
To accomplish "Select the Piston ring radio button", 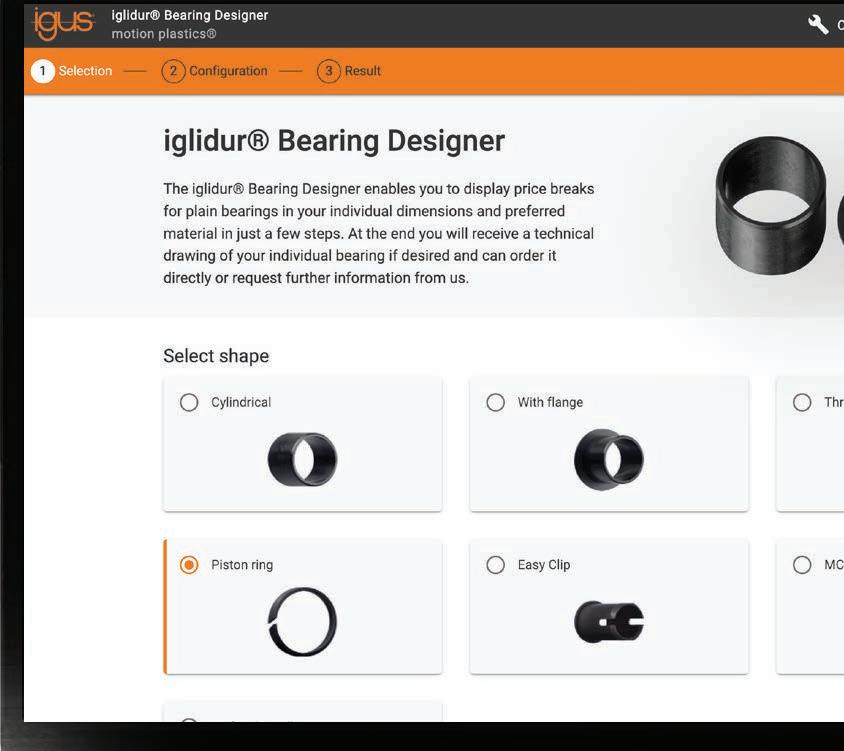I will click(189, 565).
